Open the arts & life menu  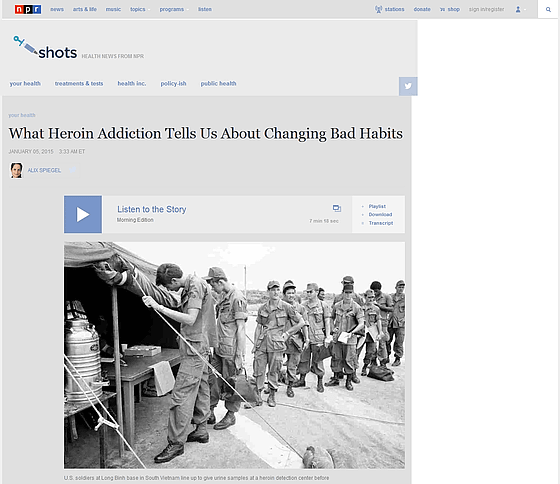click(x=85, y=9)
